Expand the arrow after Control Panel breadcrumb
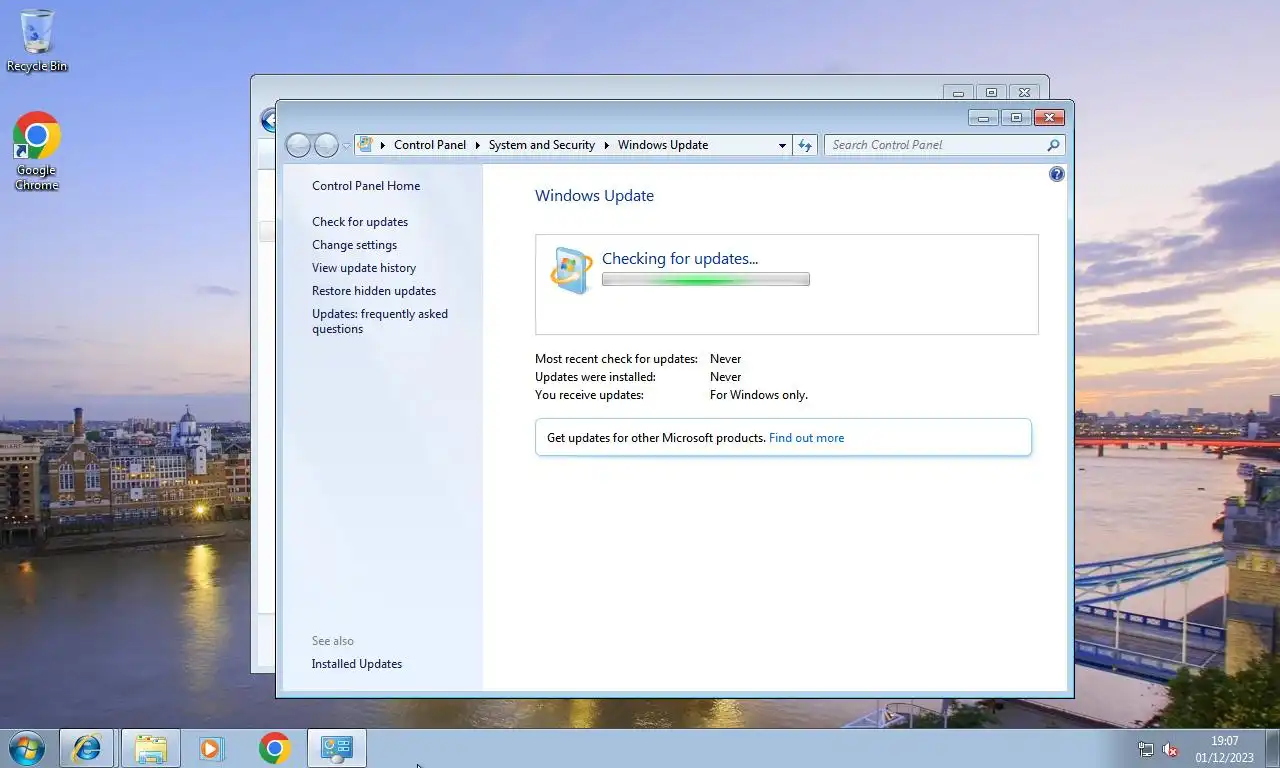Viewport: 1280px width, 768px height. (477, 145)
